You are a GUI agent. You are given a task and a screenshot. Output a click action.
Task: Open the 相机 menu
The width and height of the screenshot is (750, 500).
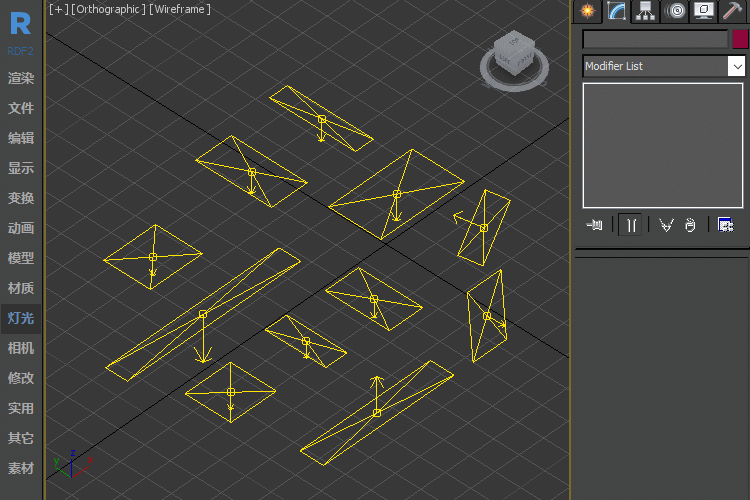tap(21, 348)
